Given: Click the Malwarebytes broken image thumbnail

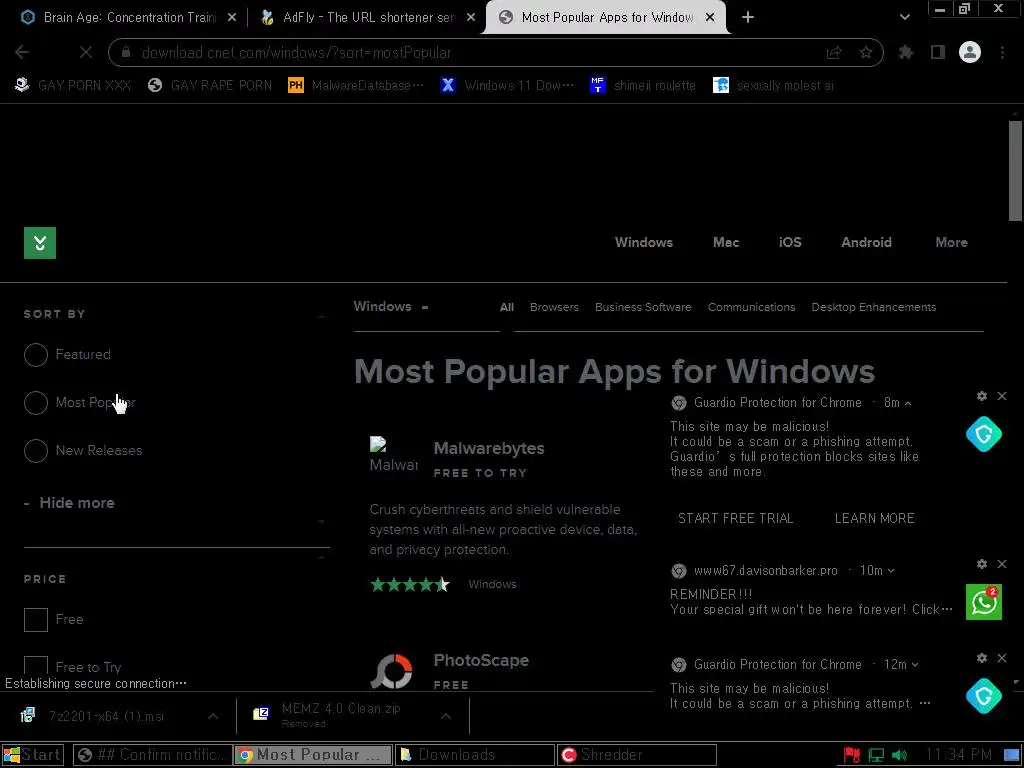Looking at the screenshot, I should click(x=393, y=455).
